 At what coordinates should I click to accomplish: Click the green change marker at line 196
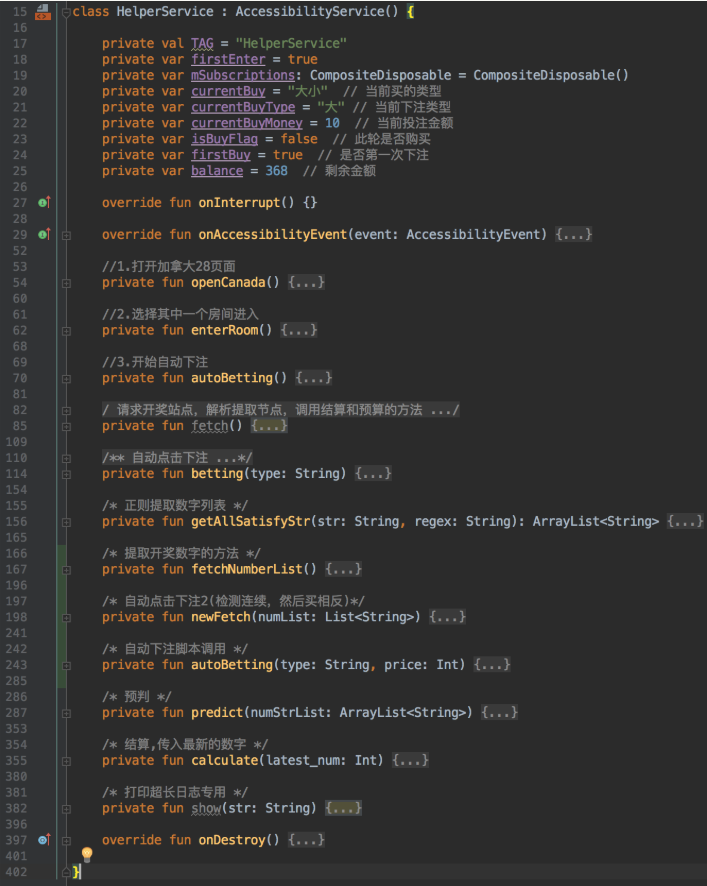pyautogui.click(x=63, y=601)
